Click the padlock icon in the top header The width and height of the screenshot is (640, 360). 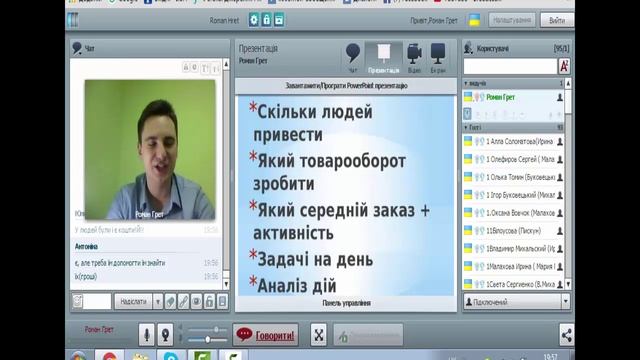(267, 20)
